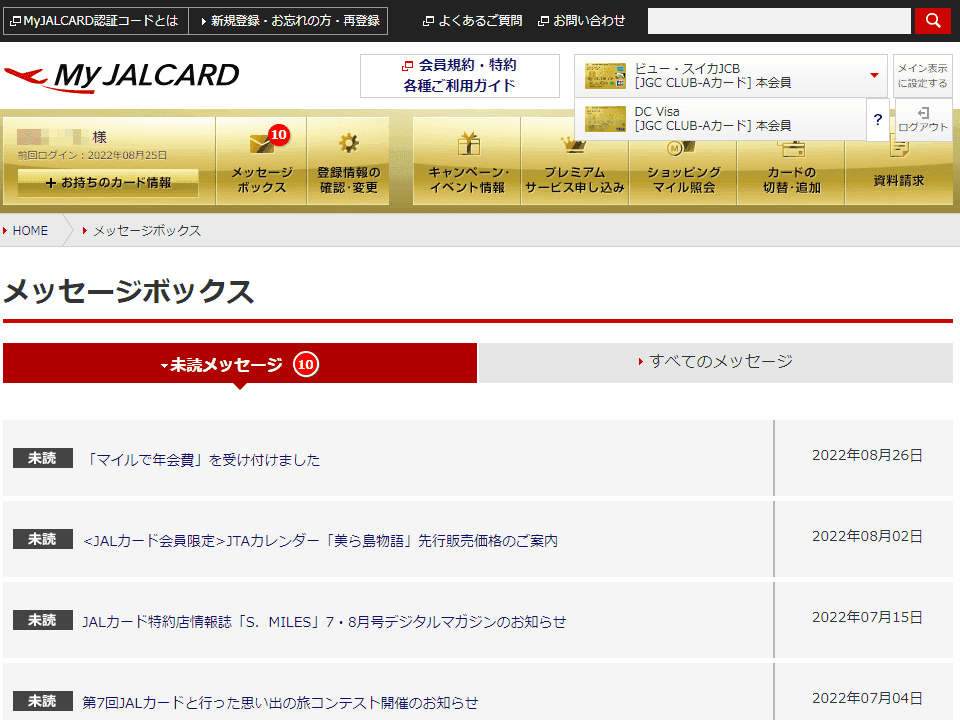Viewport: 960px width, 720px height.
Task: Open 登録情報の確認・変更 gear icon
Action: [348, 144]
